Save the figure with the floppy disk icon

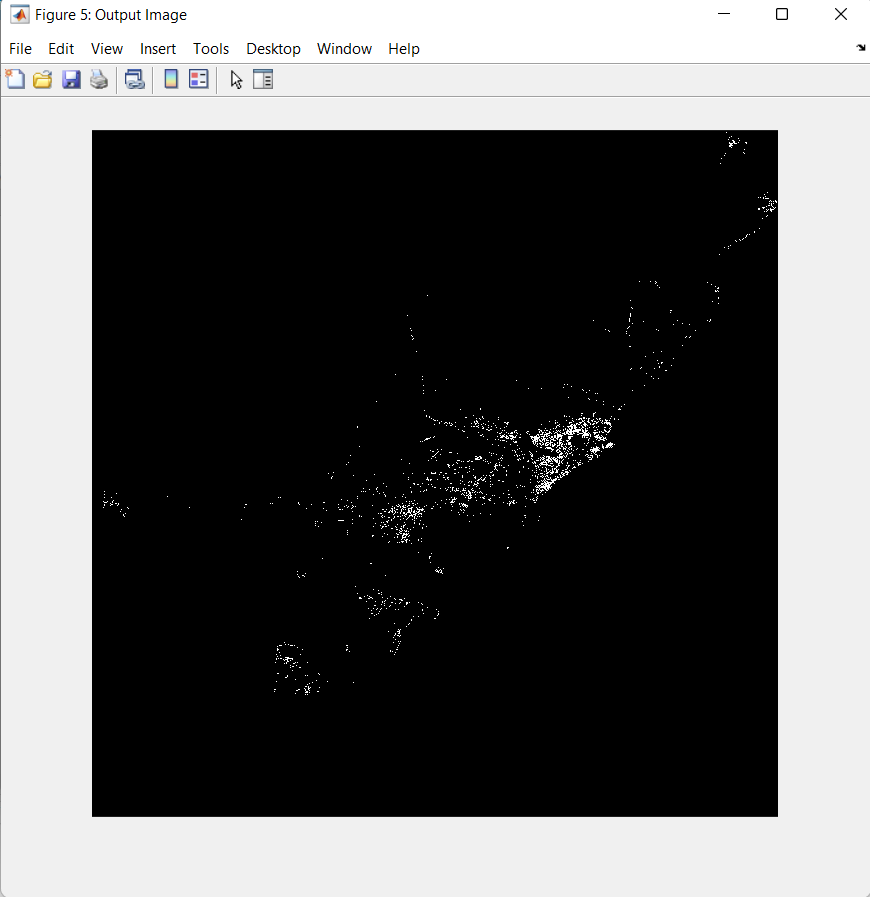71,80
